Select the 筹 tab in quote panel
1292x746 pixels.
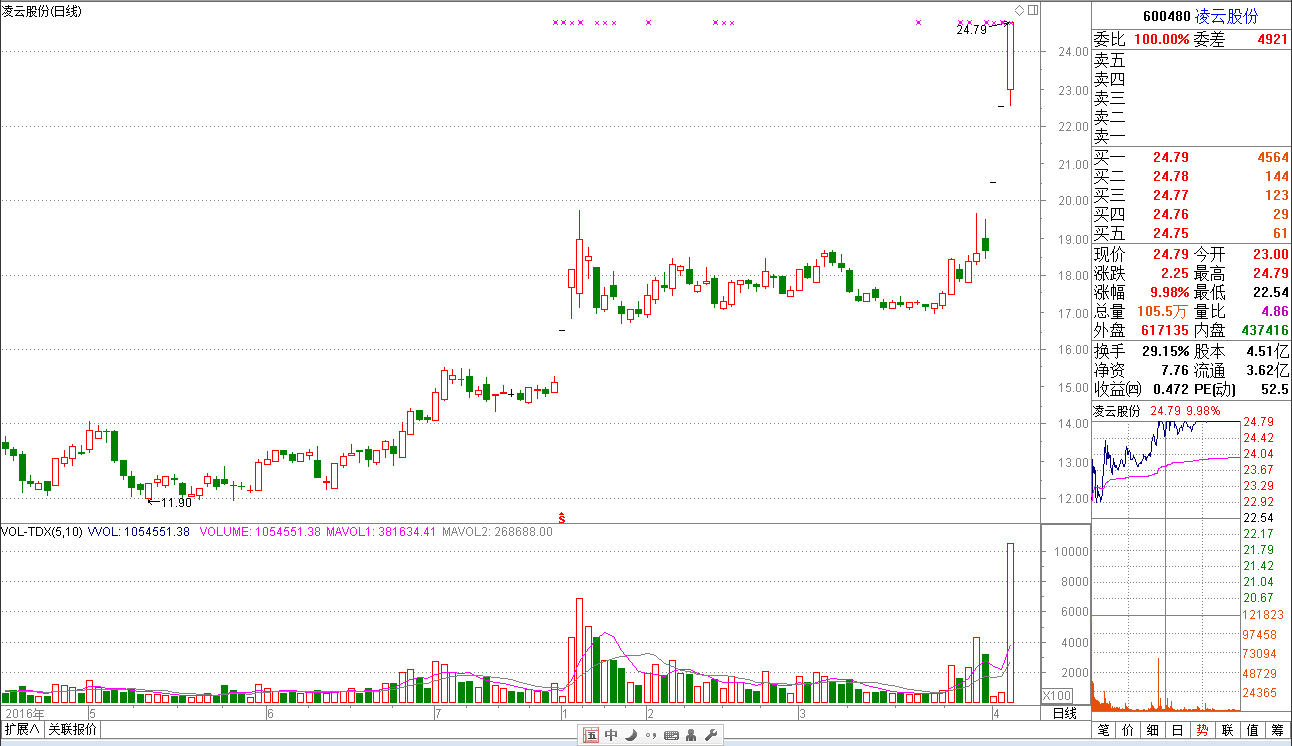click(1278, 730)
